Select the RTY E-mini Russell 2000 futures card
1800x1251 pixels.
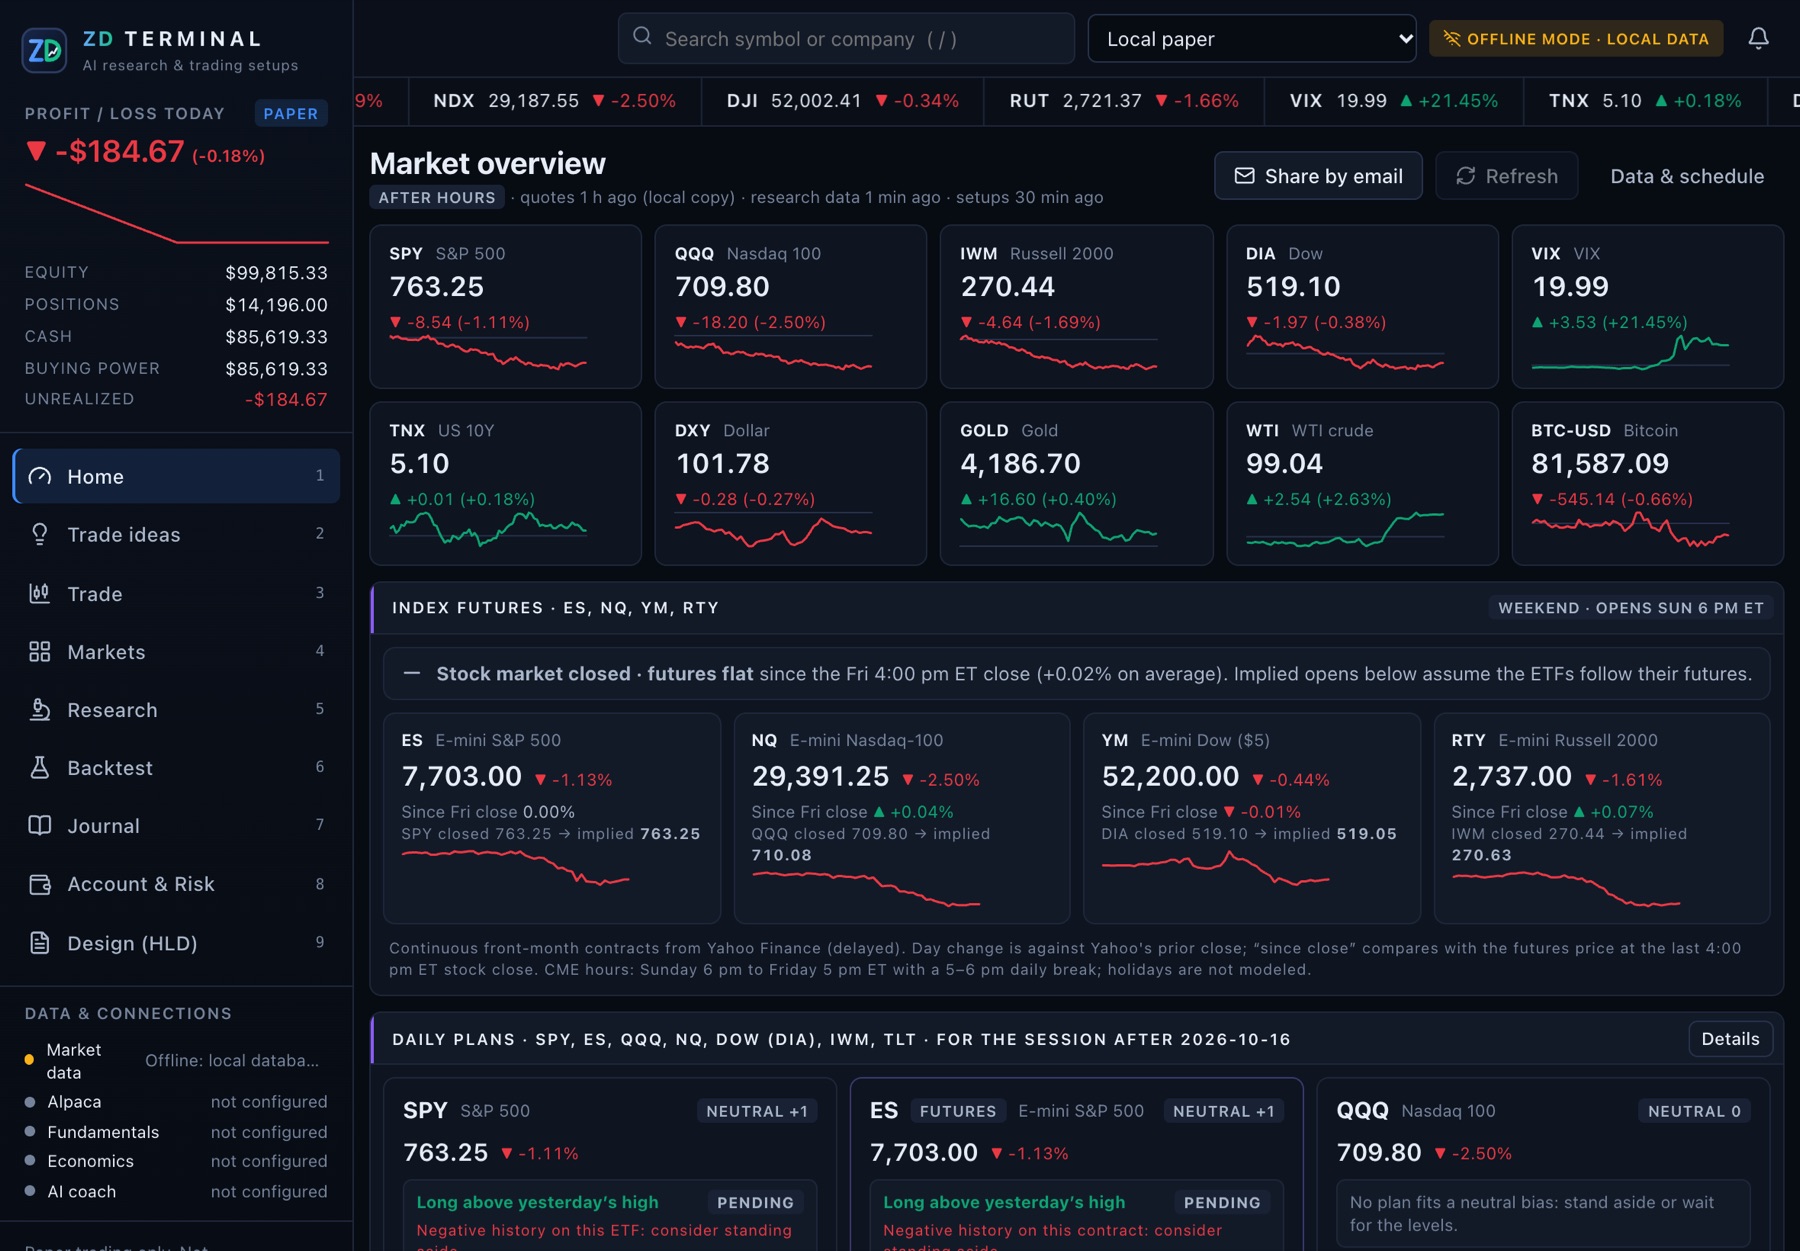(x=1602, y=818)
